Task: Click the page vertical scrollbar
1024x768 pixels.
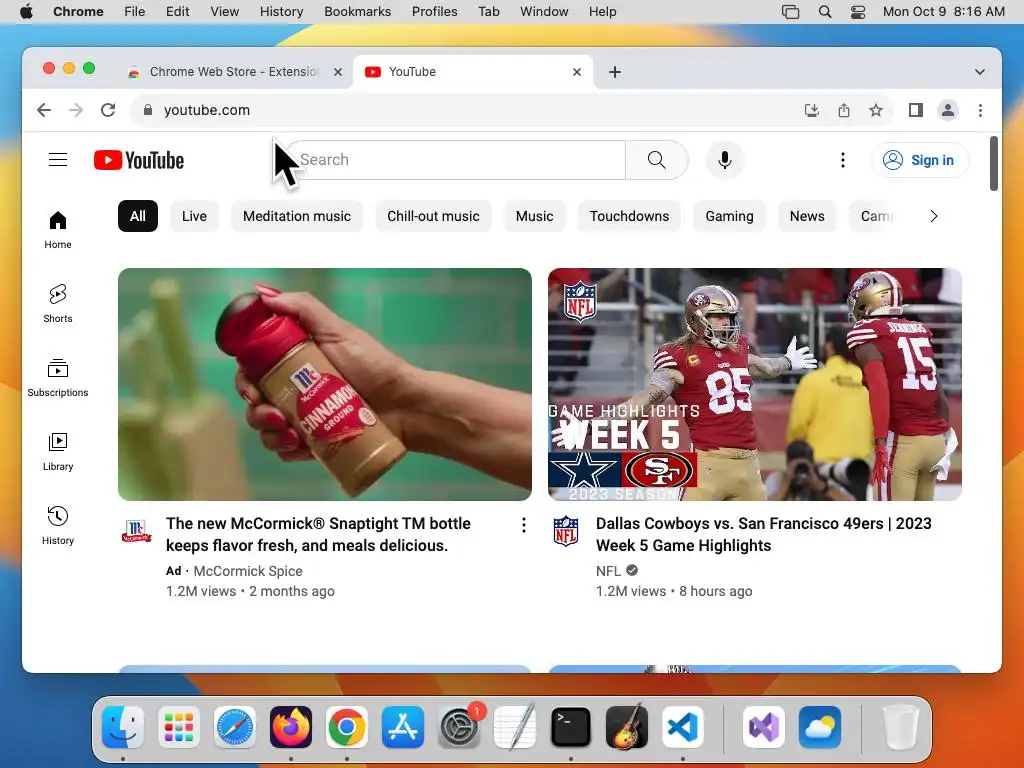Action: click(993, 163)
